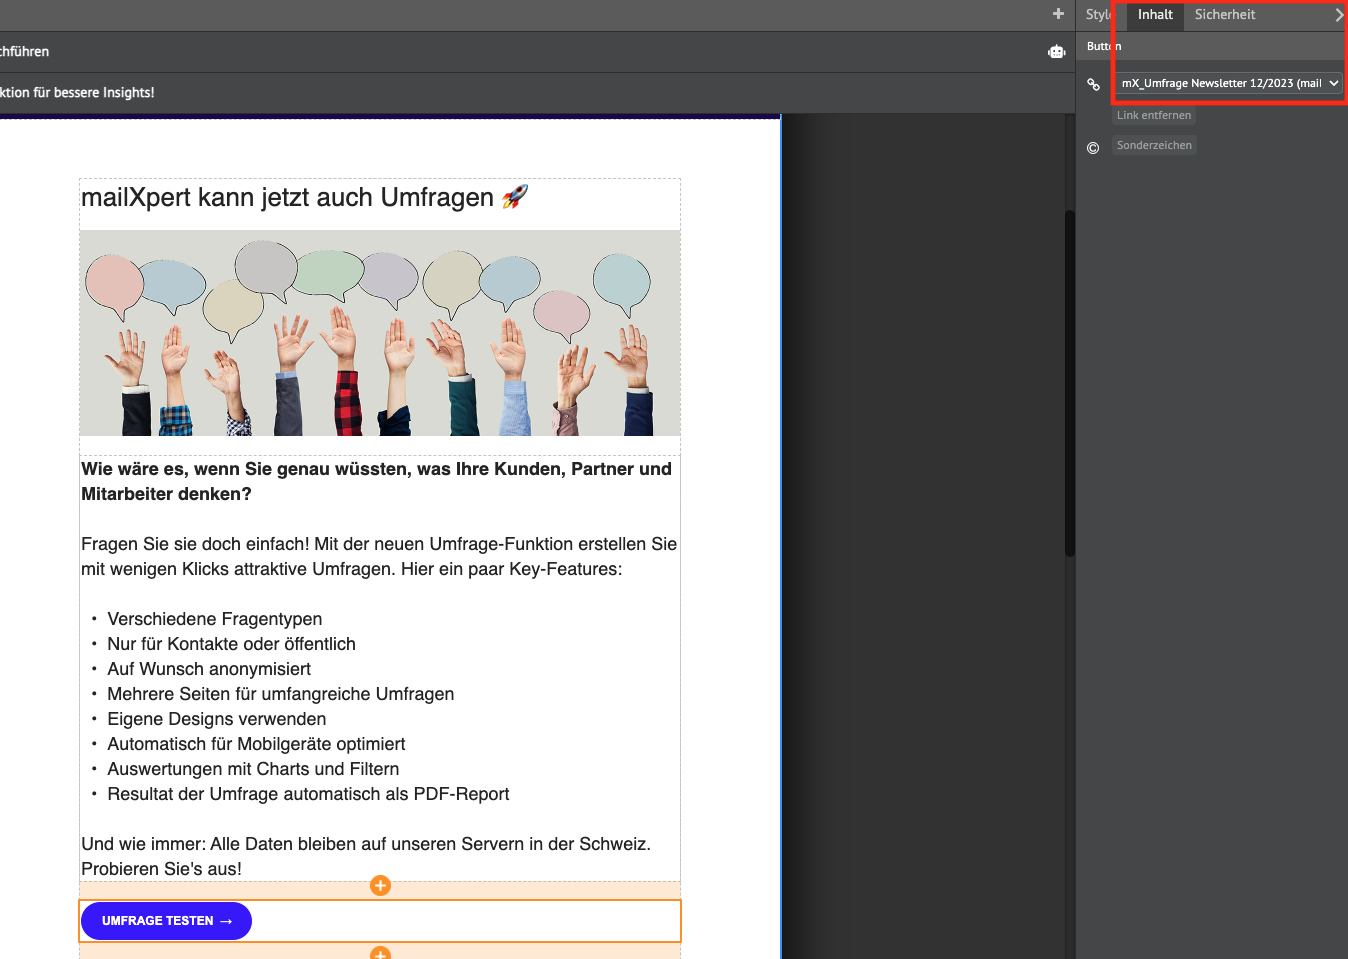Expand tabs with the right chevron arrow
Viewport: 1348px width, 959px height.
[x=1339, y=15]
